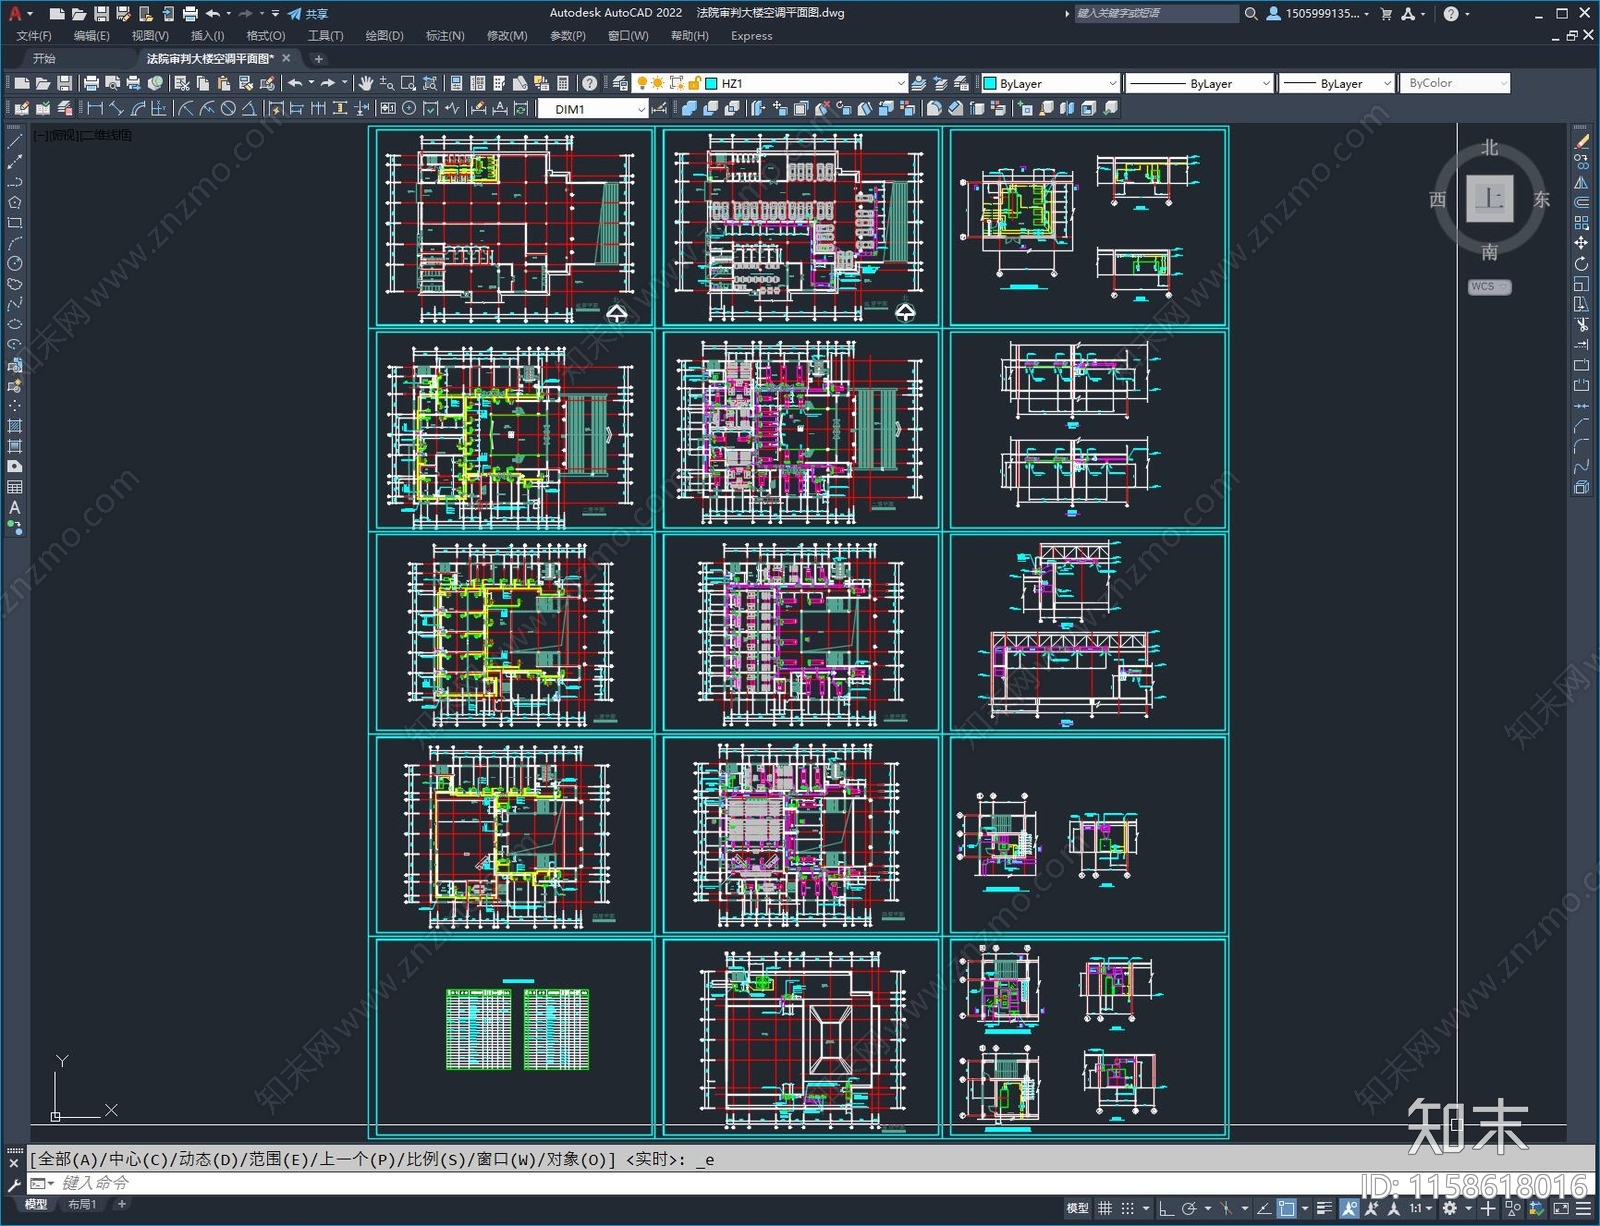Switch to the 布局1 layout tab
This screenshot has width=1600, height=1226.
pyautogui.click(x=82, y=1204)
